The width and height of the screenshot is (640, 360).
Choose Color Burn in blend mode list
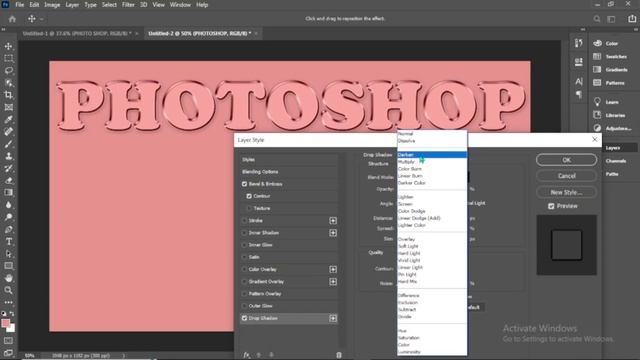[432, 169]
